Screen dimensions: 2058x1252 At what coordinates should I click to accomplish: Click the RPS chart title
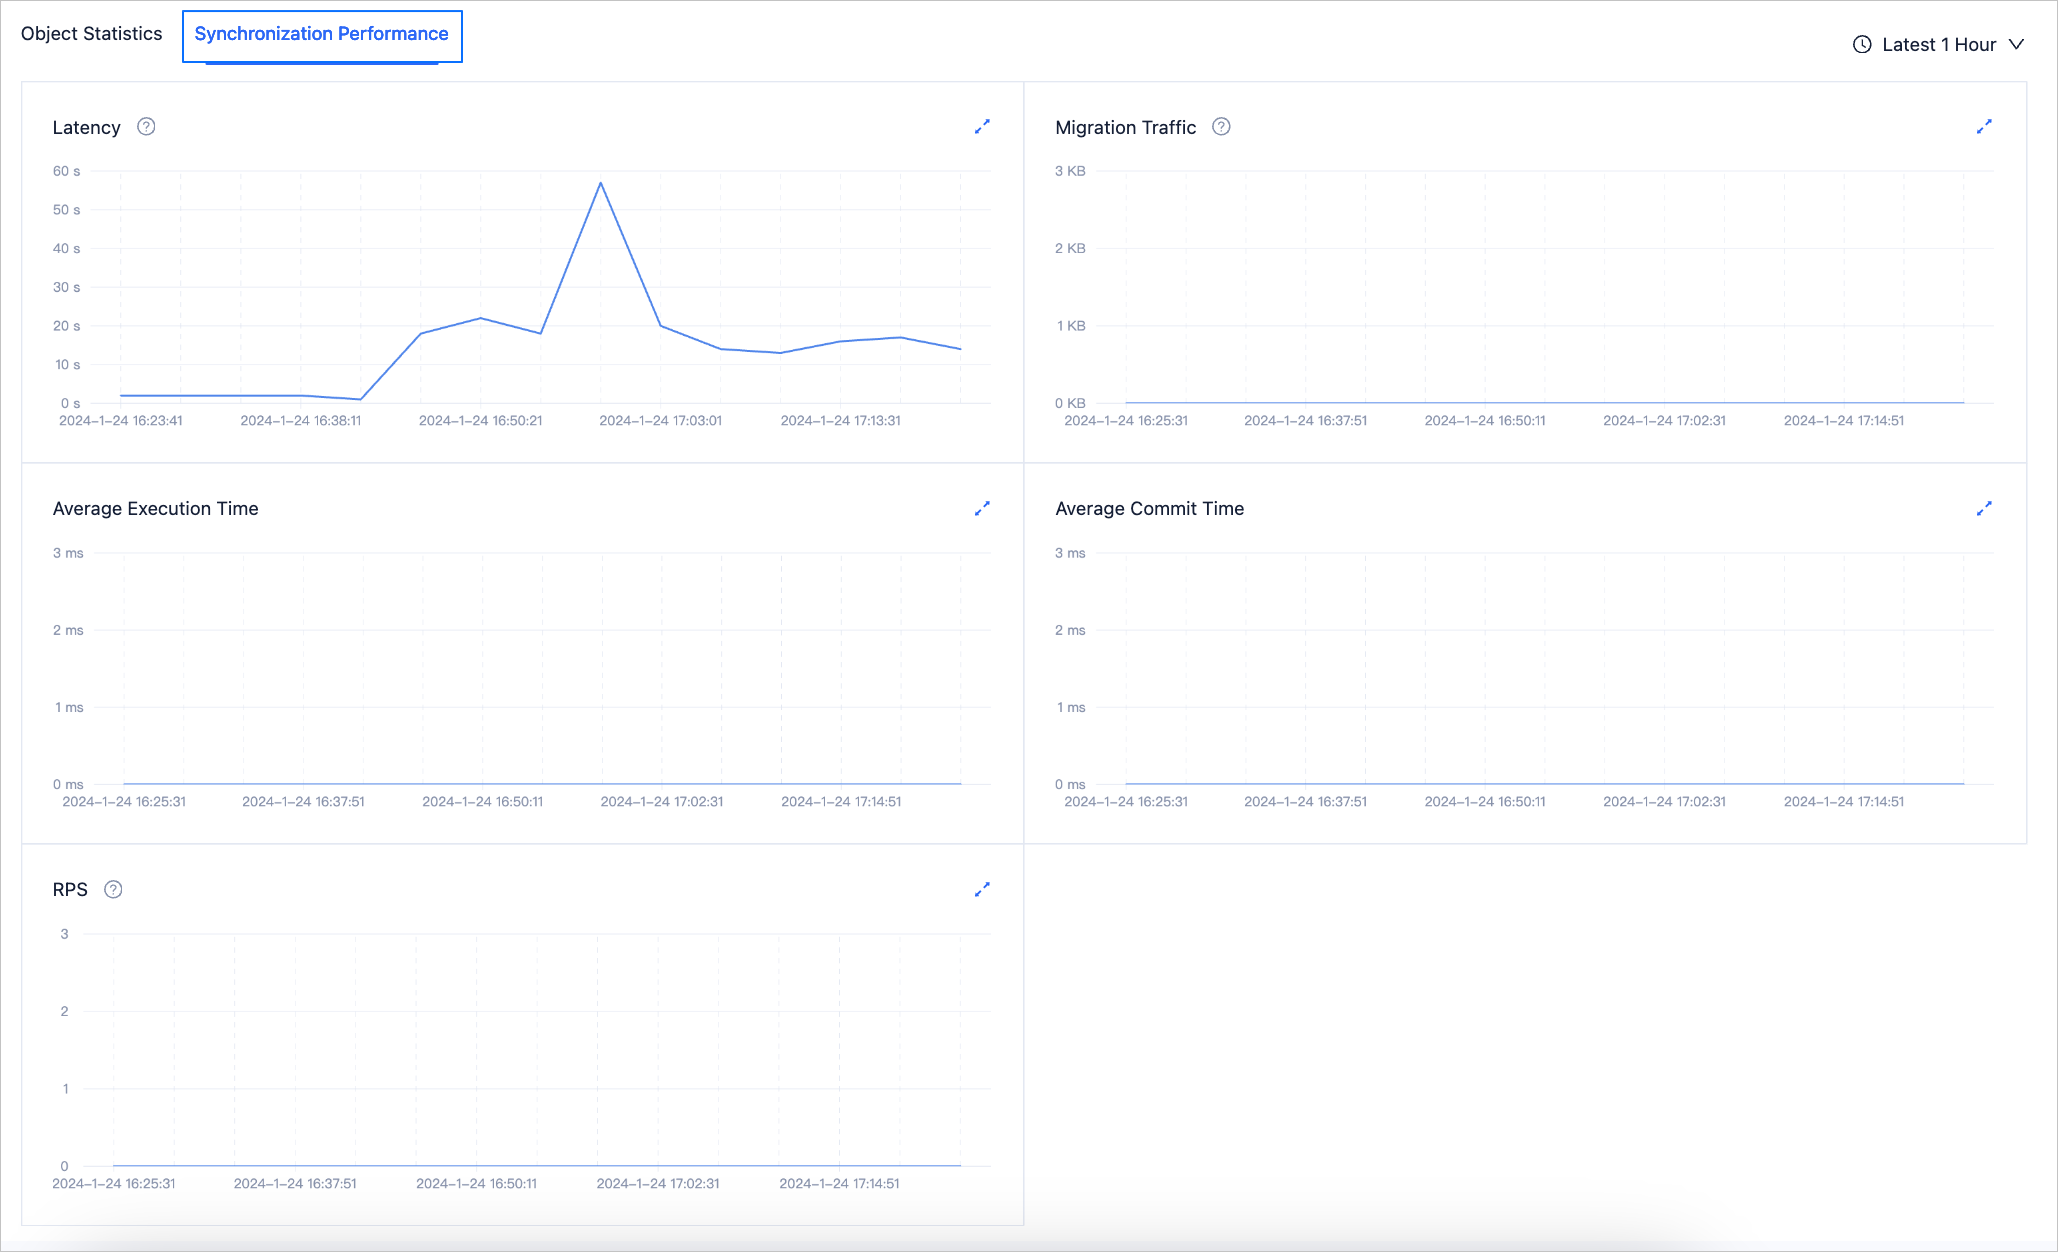coord(70,890)
